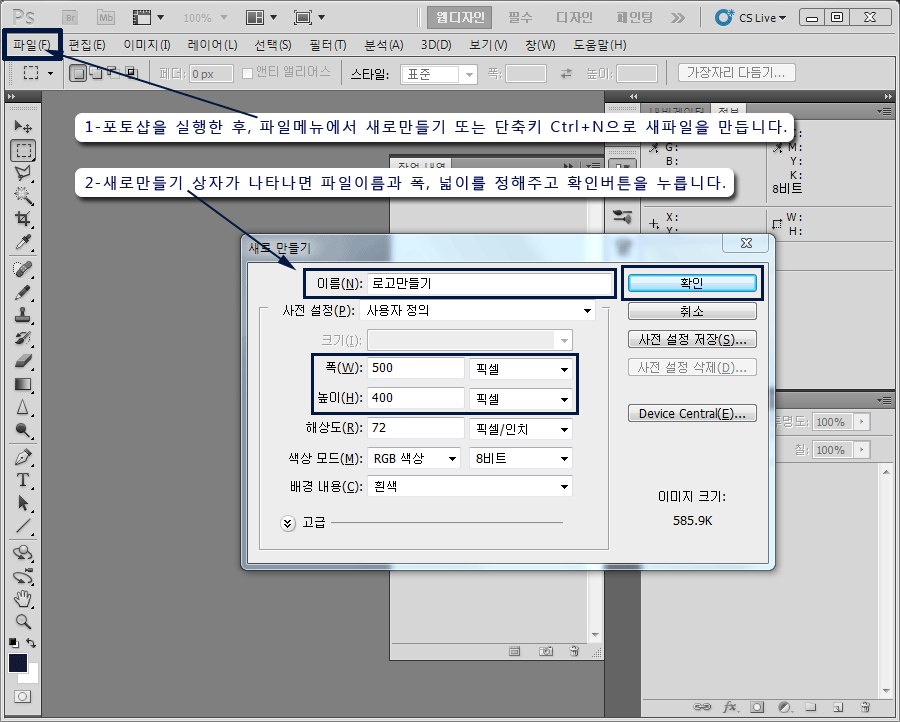
Task: Select the 3D Orbit camera tool
Action: pos(23,576)
